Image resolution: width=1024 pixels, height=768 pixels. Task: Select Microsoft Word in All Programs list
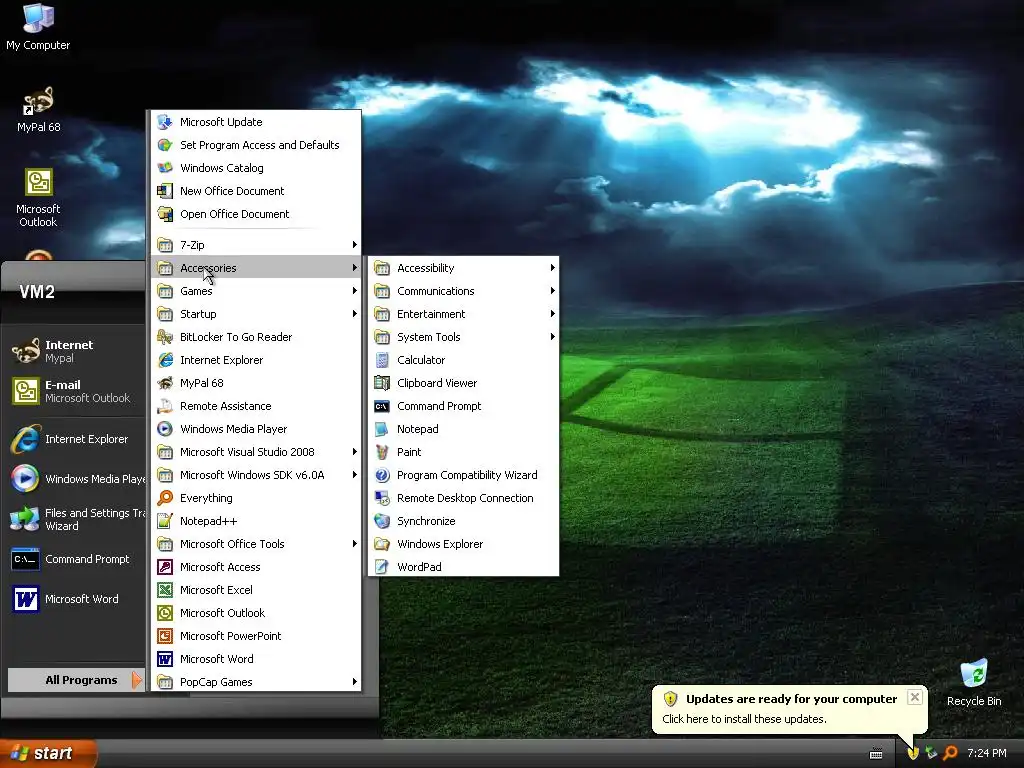(x=256, y=659)
